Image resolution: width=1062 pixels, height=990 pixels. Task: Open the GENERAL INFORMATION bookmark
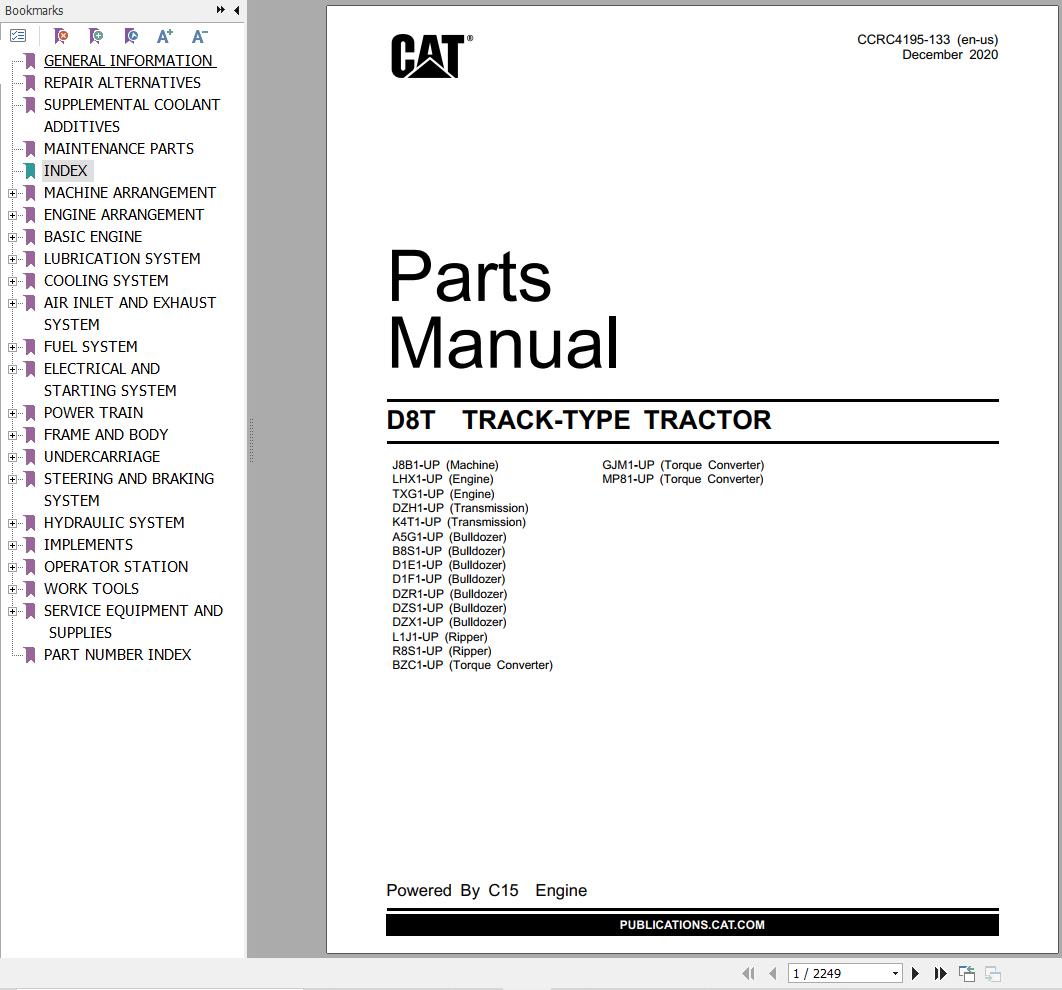(x=129, y=60)
